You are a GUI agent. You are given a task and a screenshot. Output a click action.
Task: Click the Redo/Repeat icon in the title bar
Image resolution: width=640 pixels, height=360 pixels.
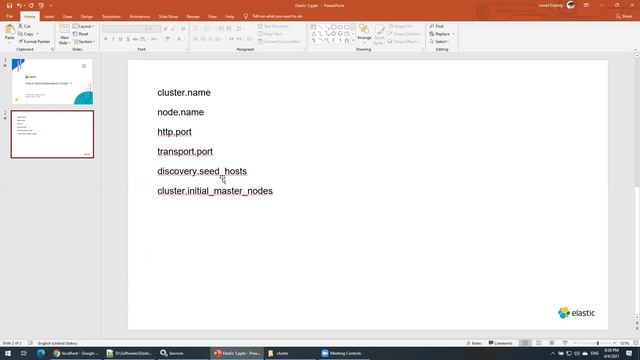(x=31, y=6)
